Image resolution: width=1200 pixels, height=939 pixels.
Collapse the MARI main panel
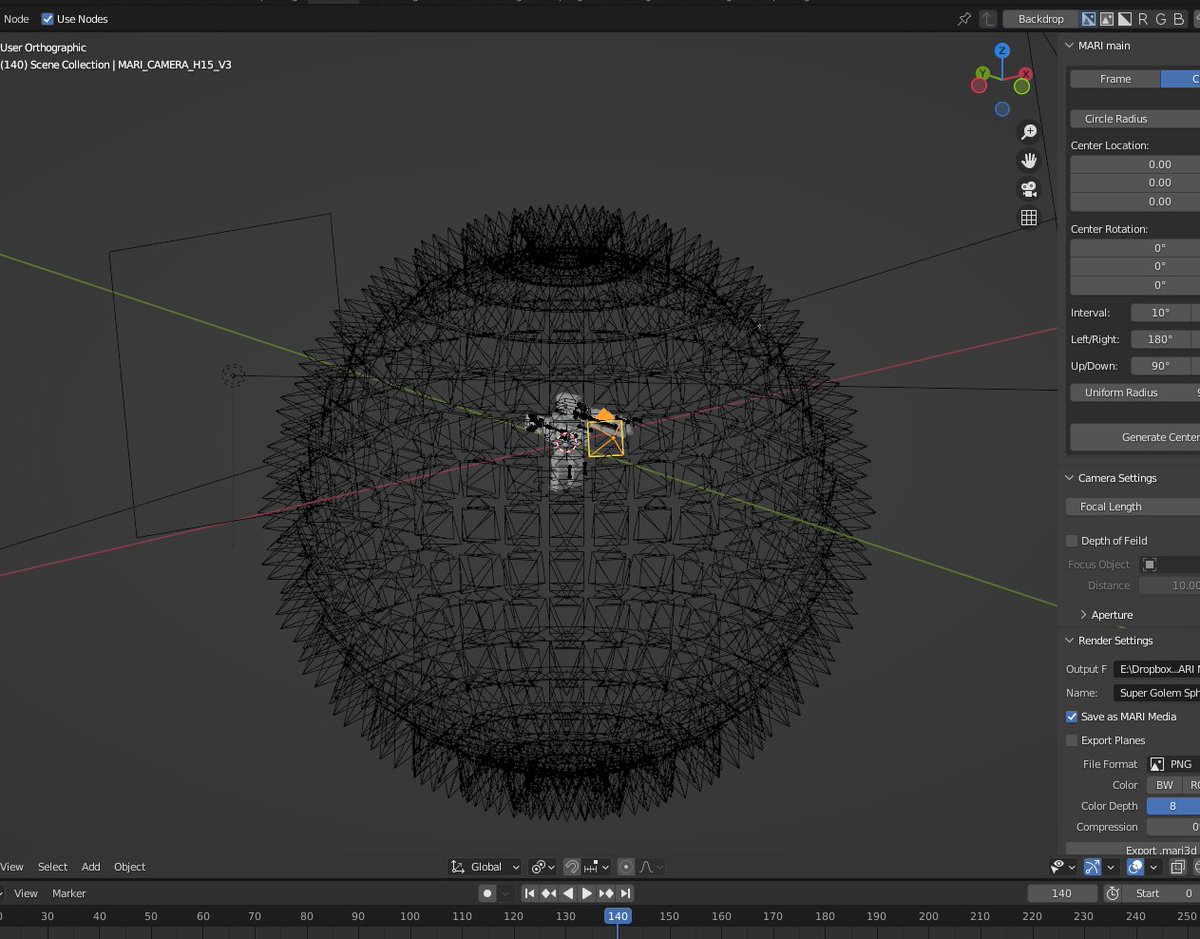pyautogui.click(x=1068, y=46)
